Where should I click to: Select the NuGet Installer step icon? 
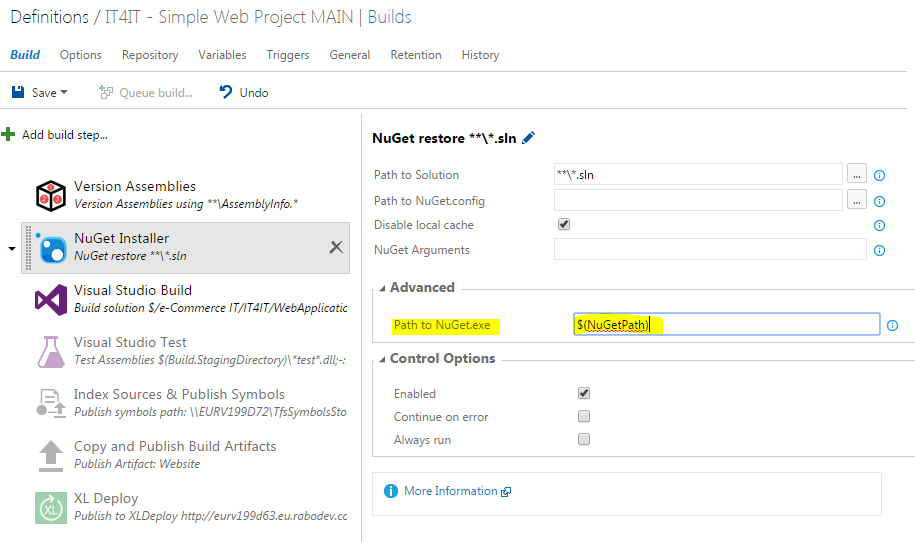point(52,248)
